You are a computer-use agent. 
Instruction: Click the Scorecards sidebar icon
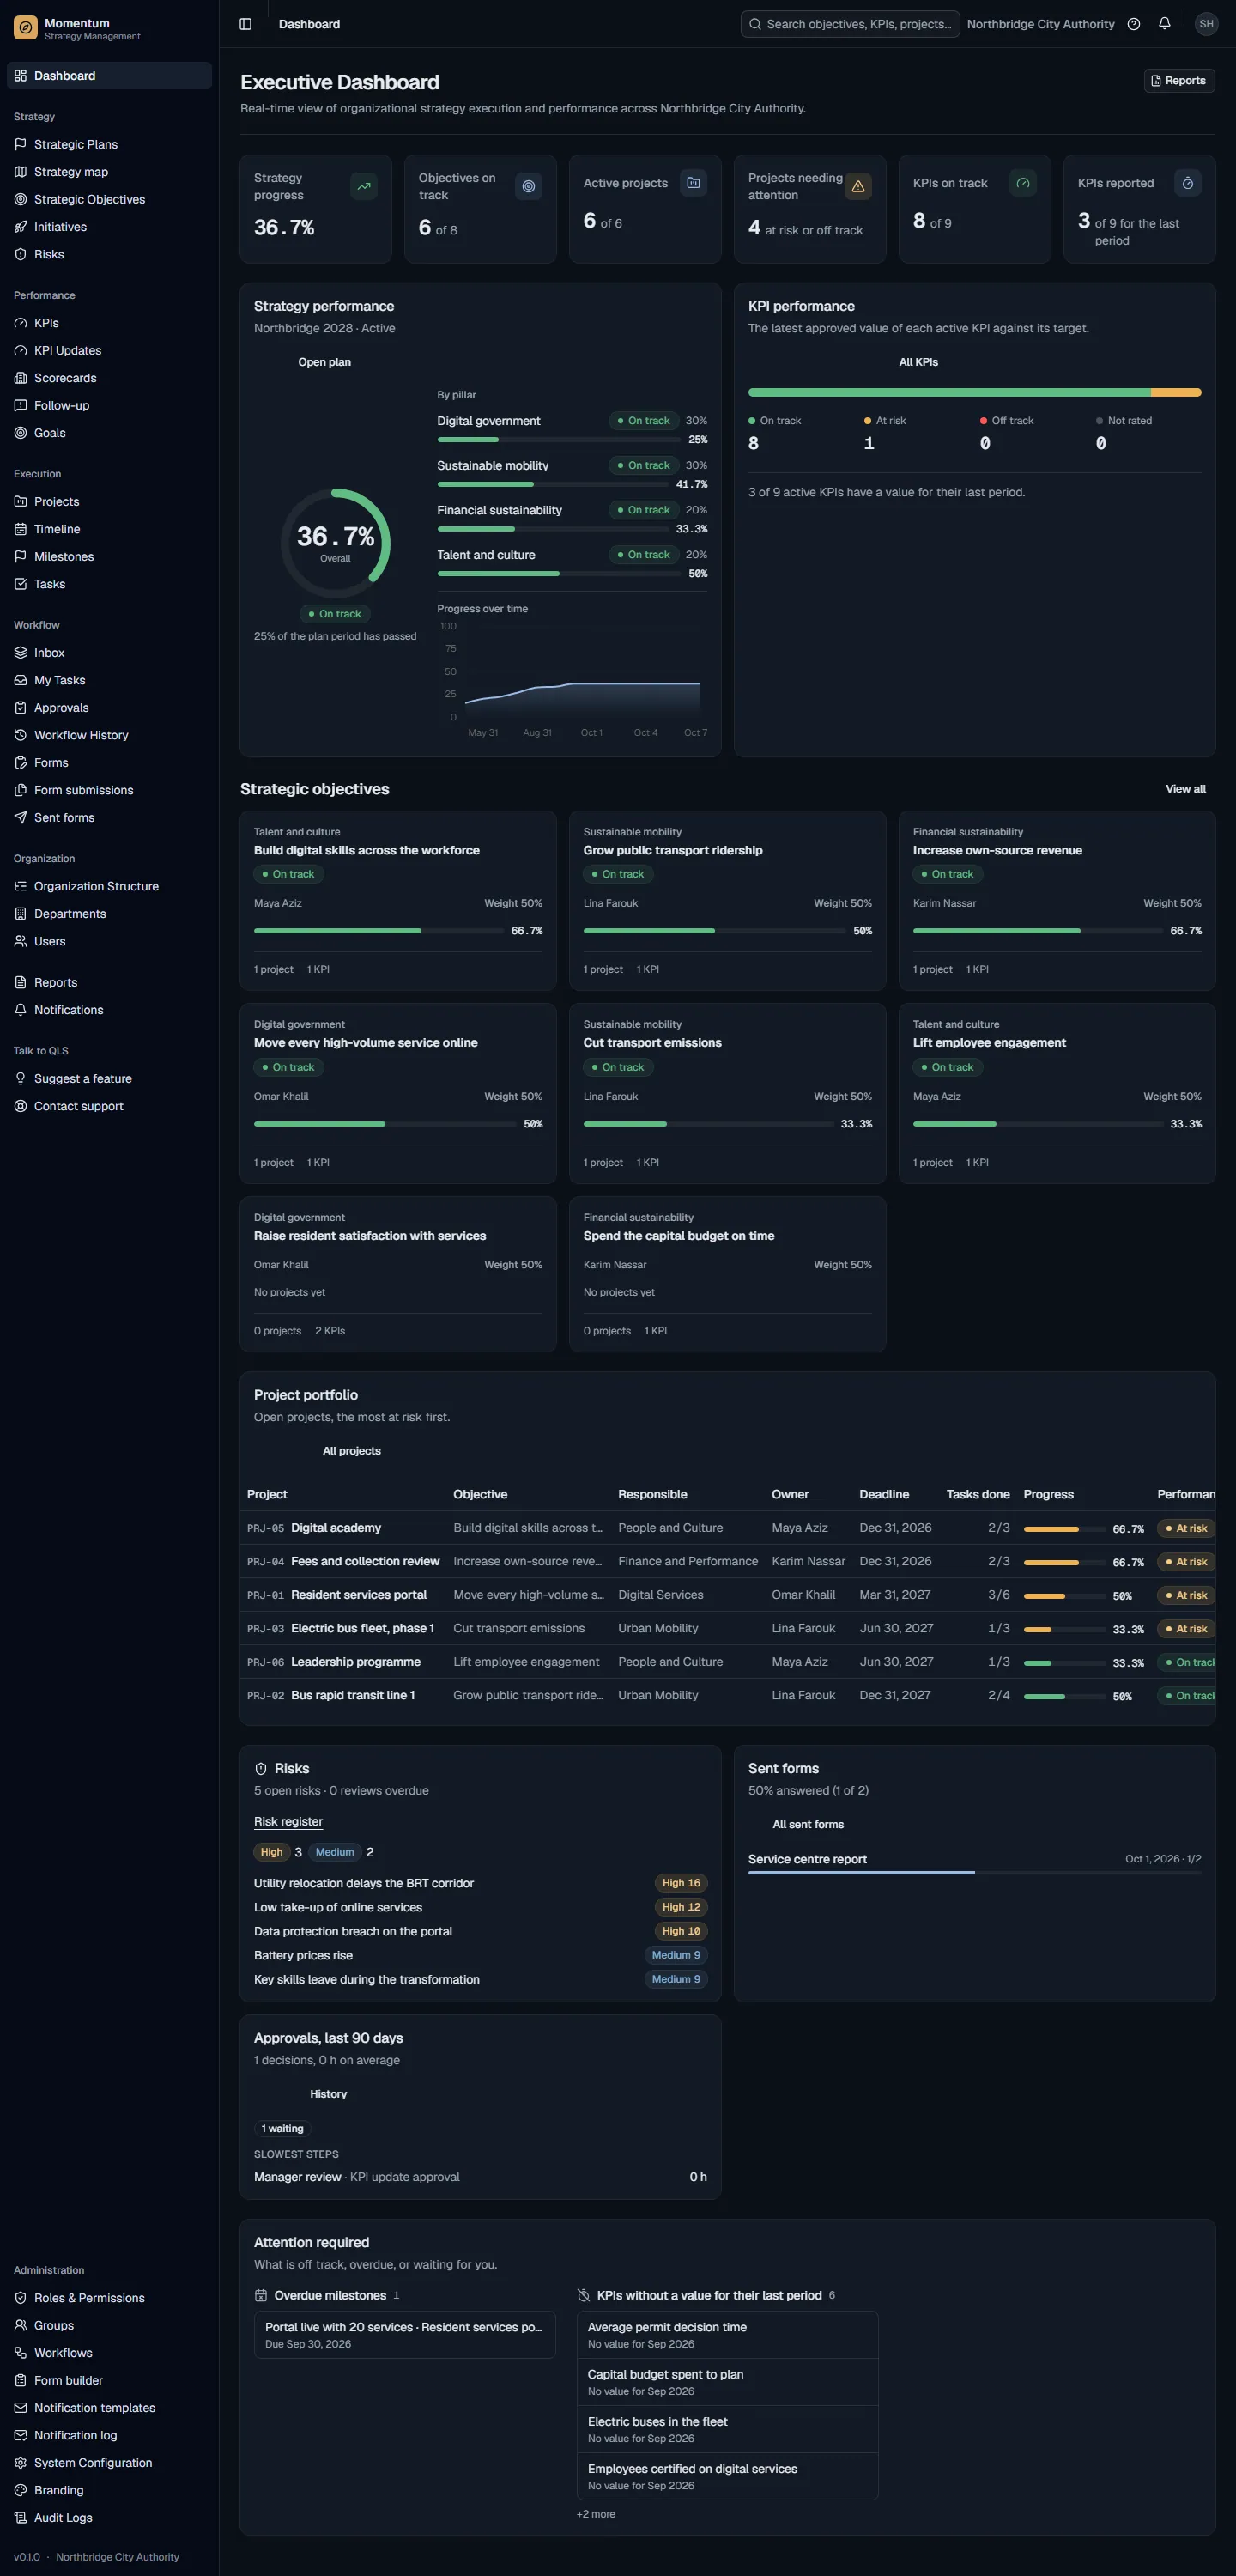tap(20, 378)
